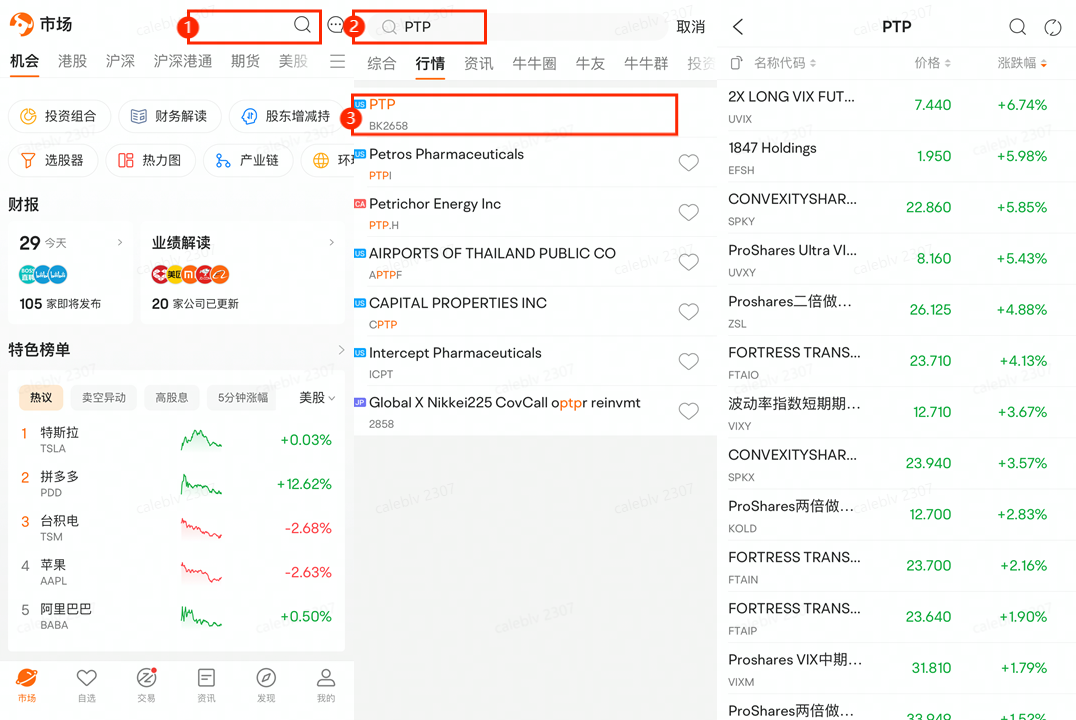Open 特斯拉 TSLA ranking row
This screenshot has height=720, width=1076.
[176, 440]
